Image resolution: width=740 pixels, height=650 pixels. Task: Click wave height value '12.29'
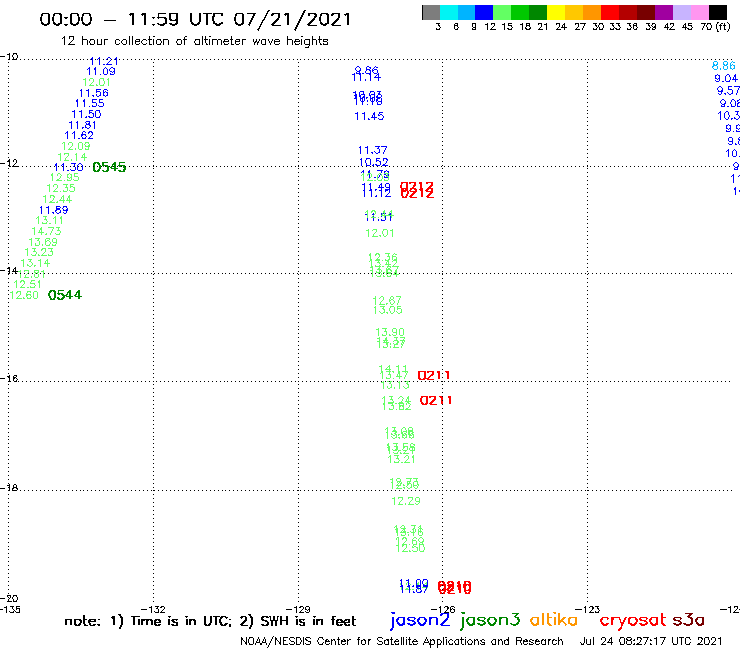406,501
